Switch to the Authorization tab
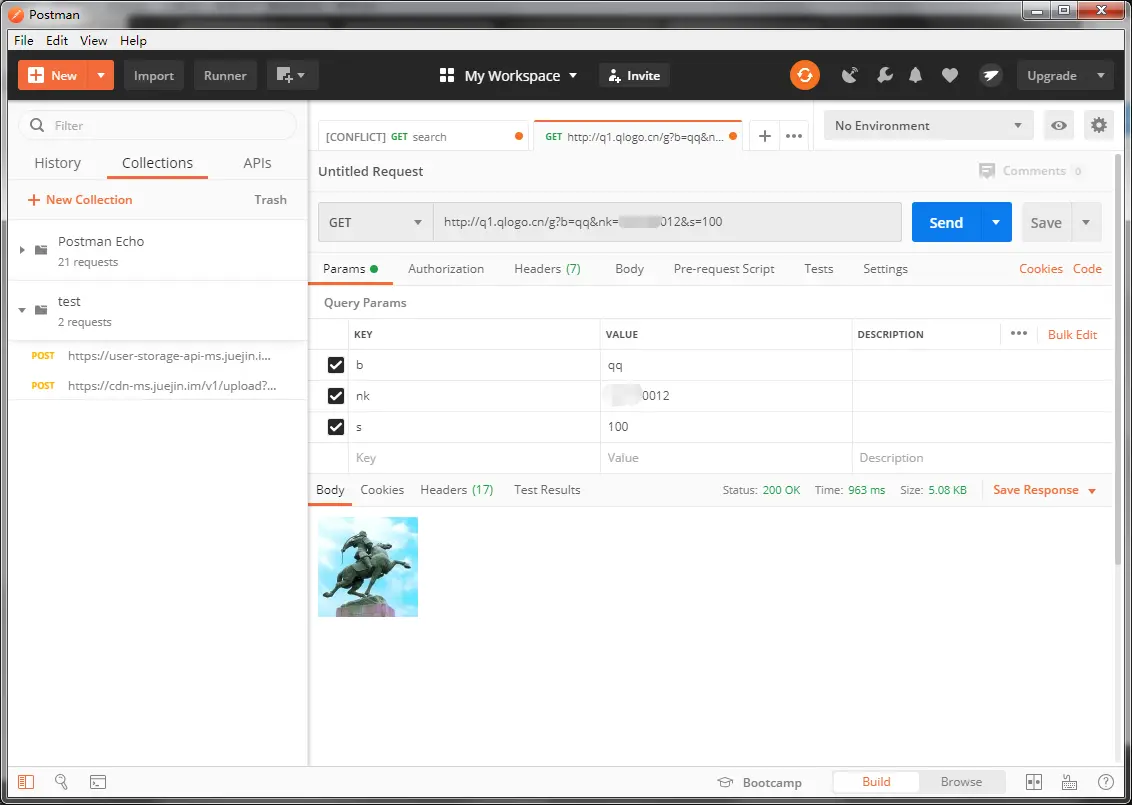The width and height of the screenshot is (1132, 805). tap(446, 269)
